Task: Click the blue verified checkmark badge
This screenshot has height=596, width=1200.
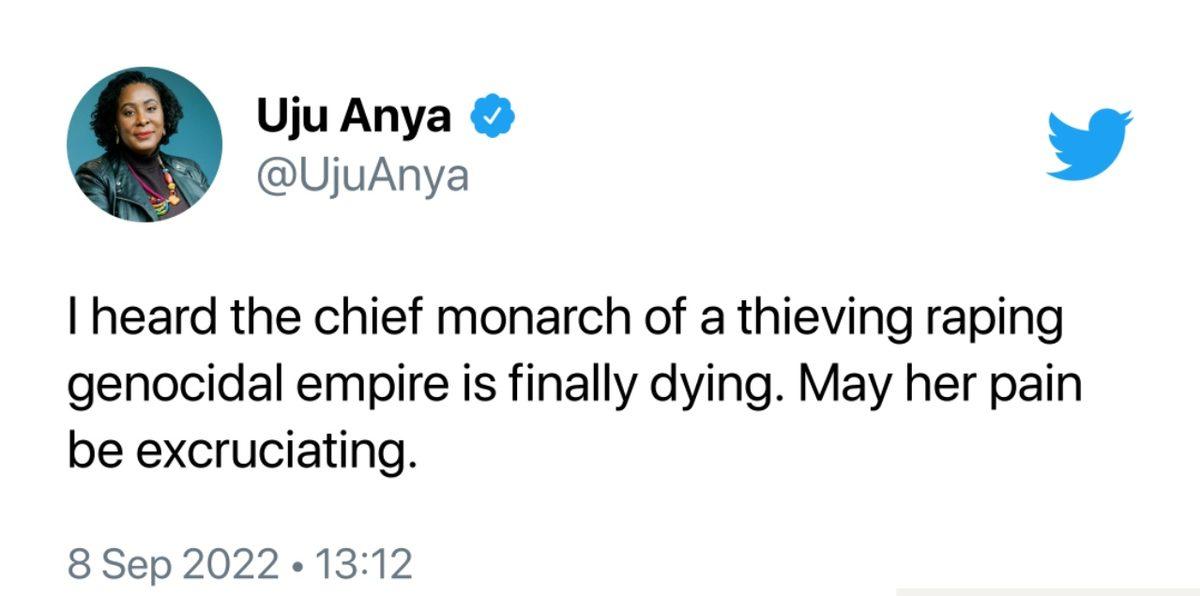Action: pyautogui.click(x=491, y=119)
